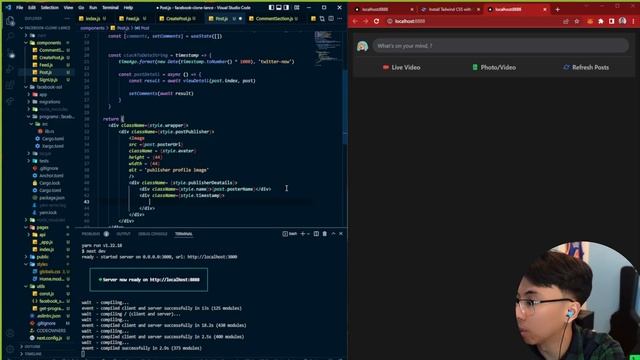640x360 pixels.
Task: Switch to the Feed.js editor tab
Action: [x=132, y=19]
